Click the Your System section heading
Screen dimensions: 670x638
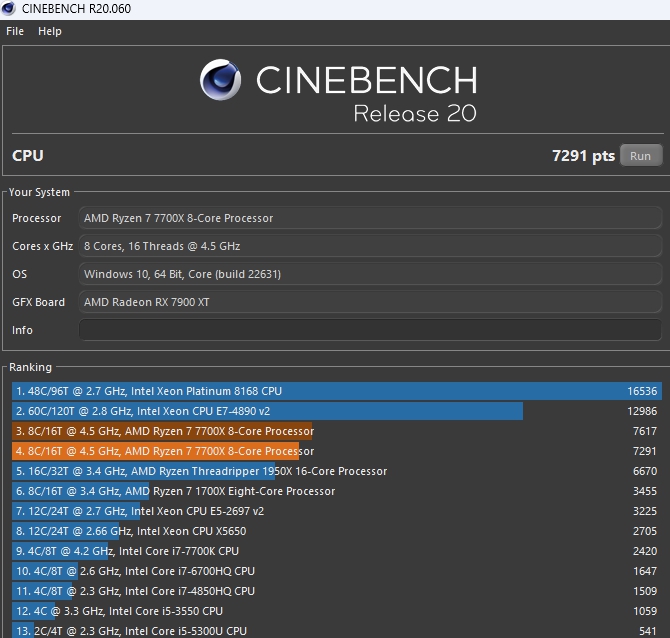pos(39,192)
